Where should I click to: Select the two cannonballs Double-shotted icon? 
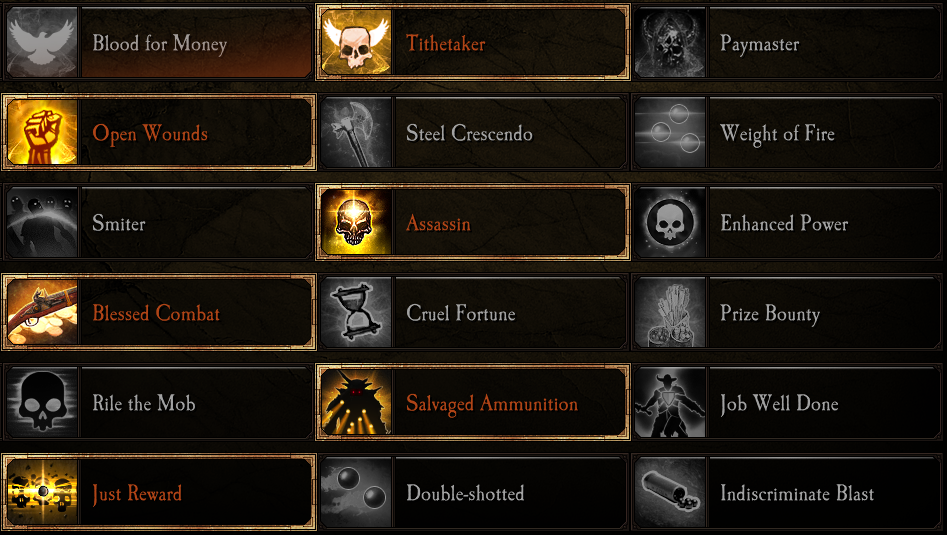pos(356,493)
